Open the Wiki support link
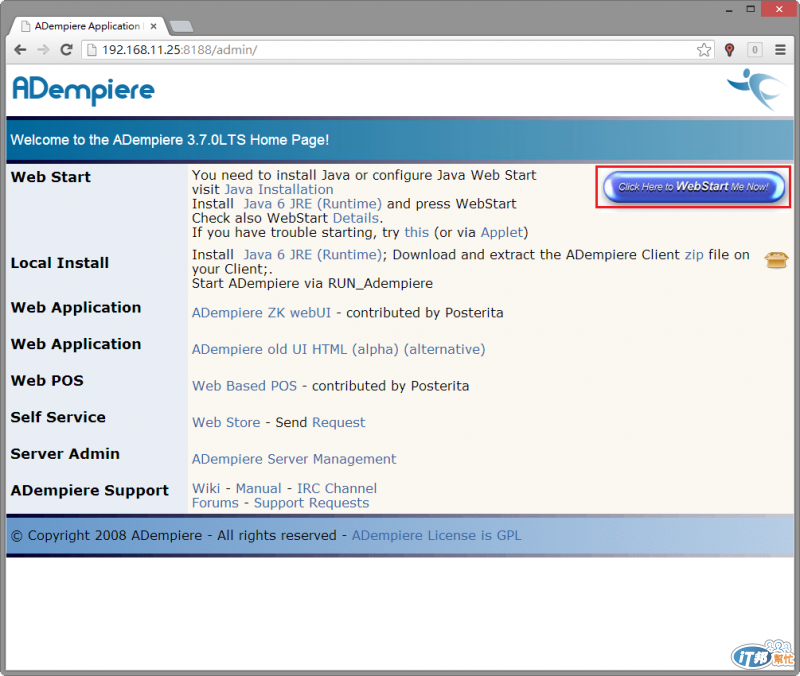 206,488
